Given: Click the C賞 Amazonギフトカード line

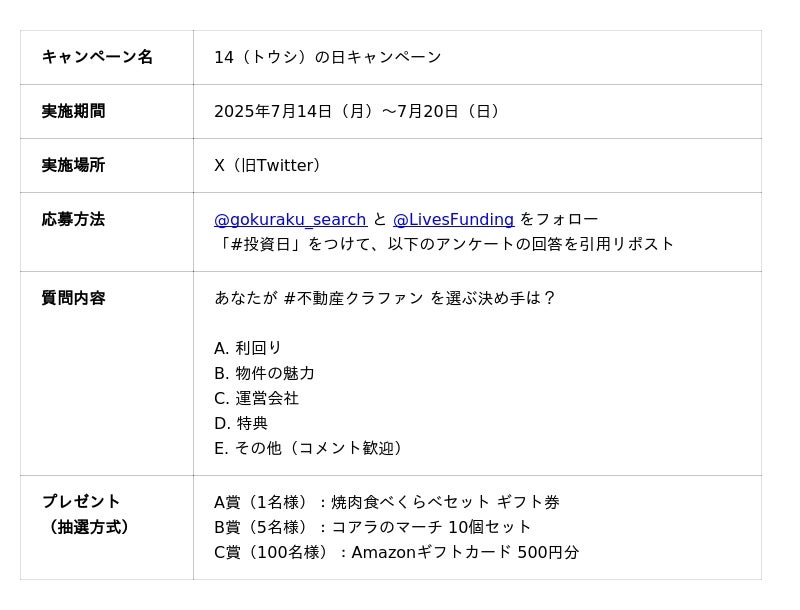Looking at the screenshot, I should [396, 552].
